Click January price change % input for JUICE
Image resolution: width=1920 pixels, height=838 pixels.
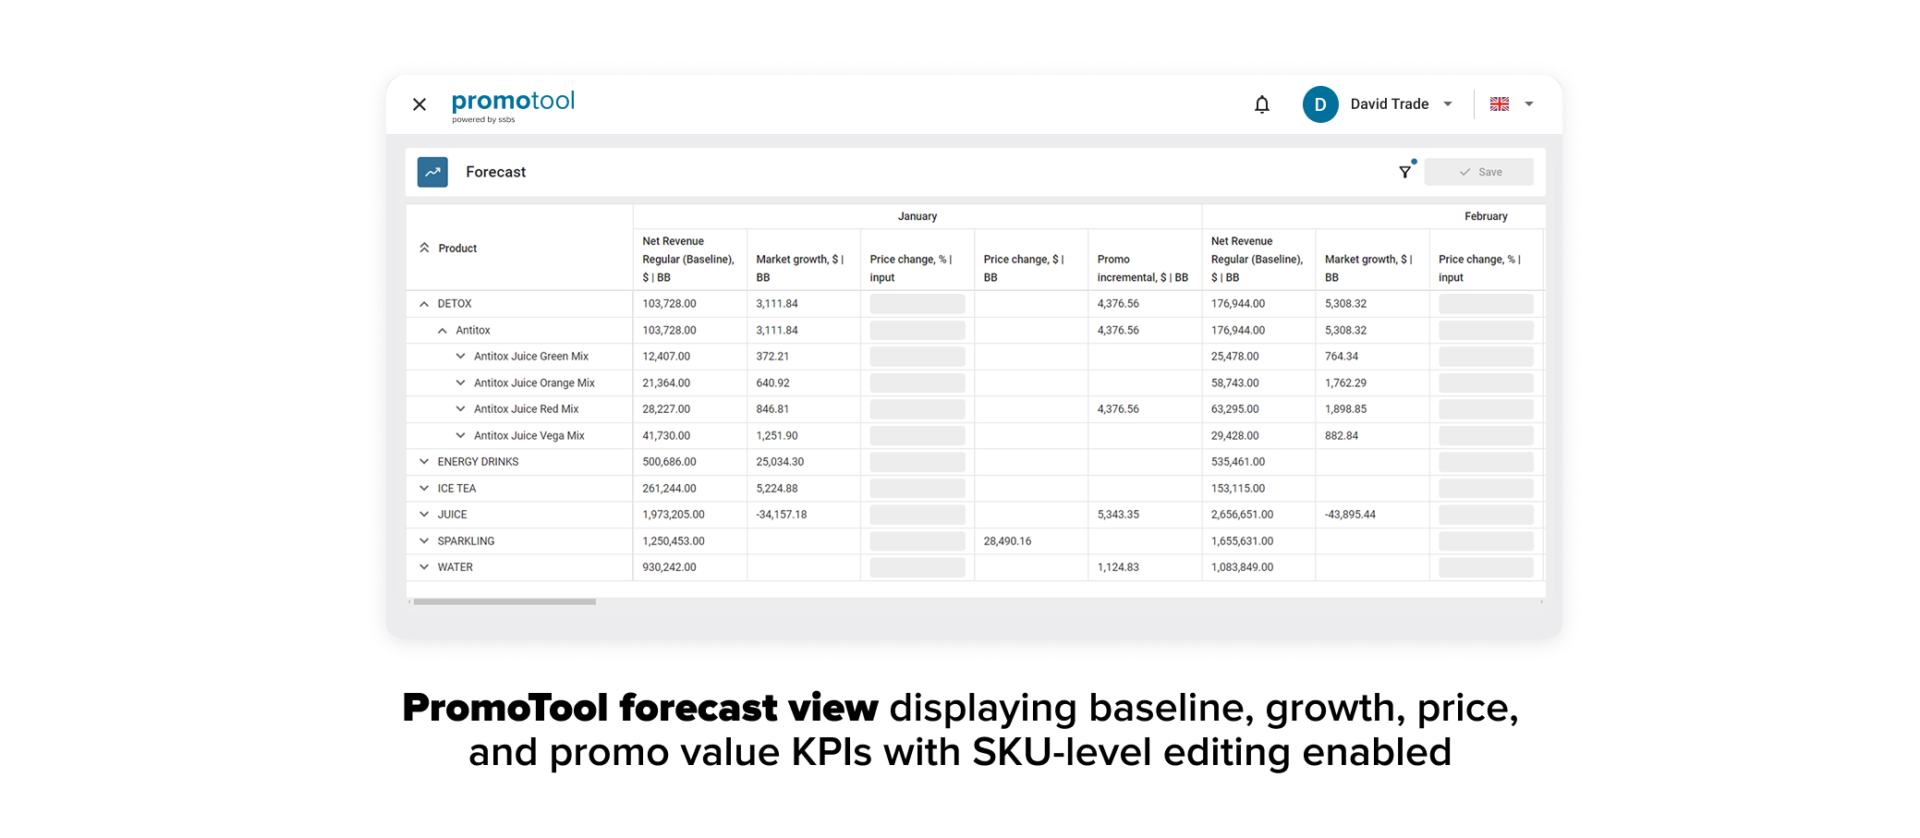pyautogui.click(x=917, y=515)
